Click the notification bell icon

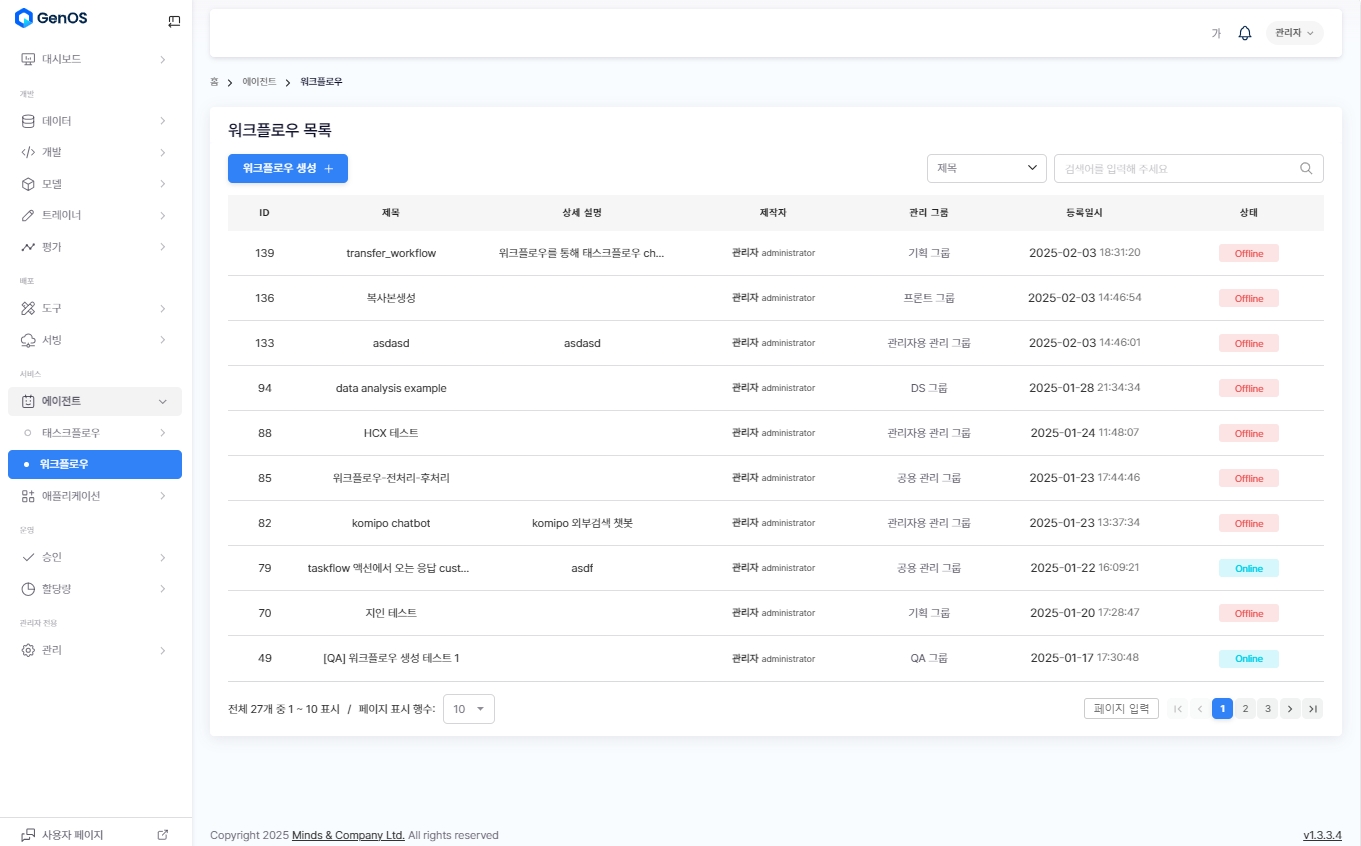(1245, 33)
